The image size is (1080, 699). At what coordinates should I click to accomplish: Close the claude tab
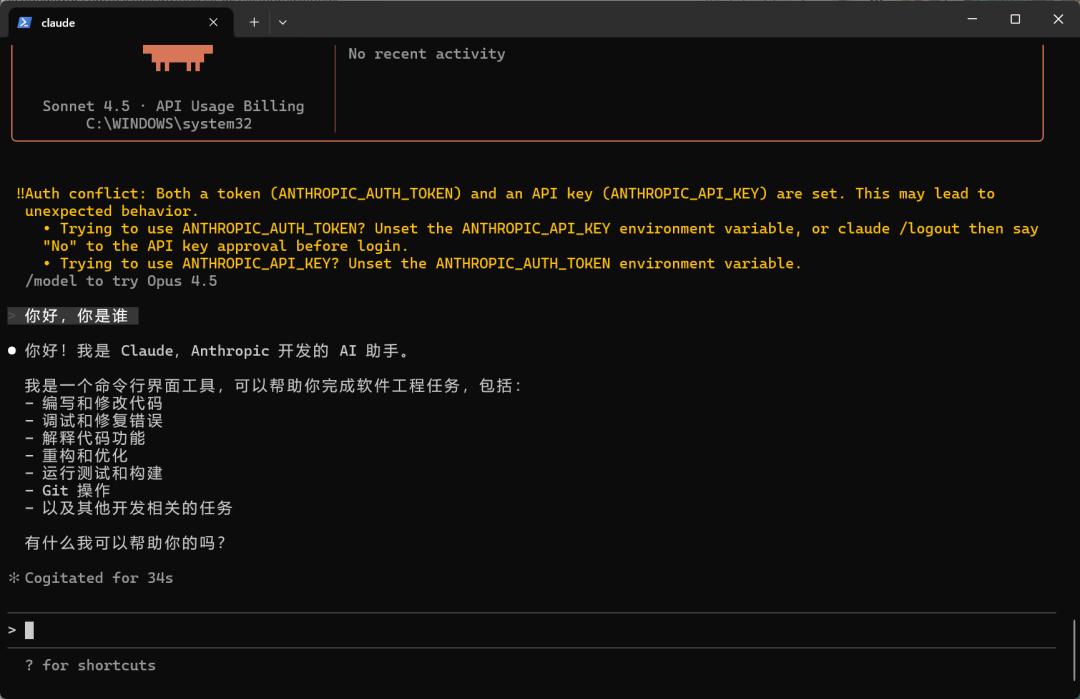(214, 22)
